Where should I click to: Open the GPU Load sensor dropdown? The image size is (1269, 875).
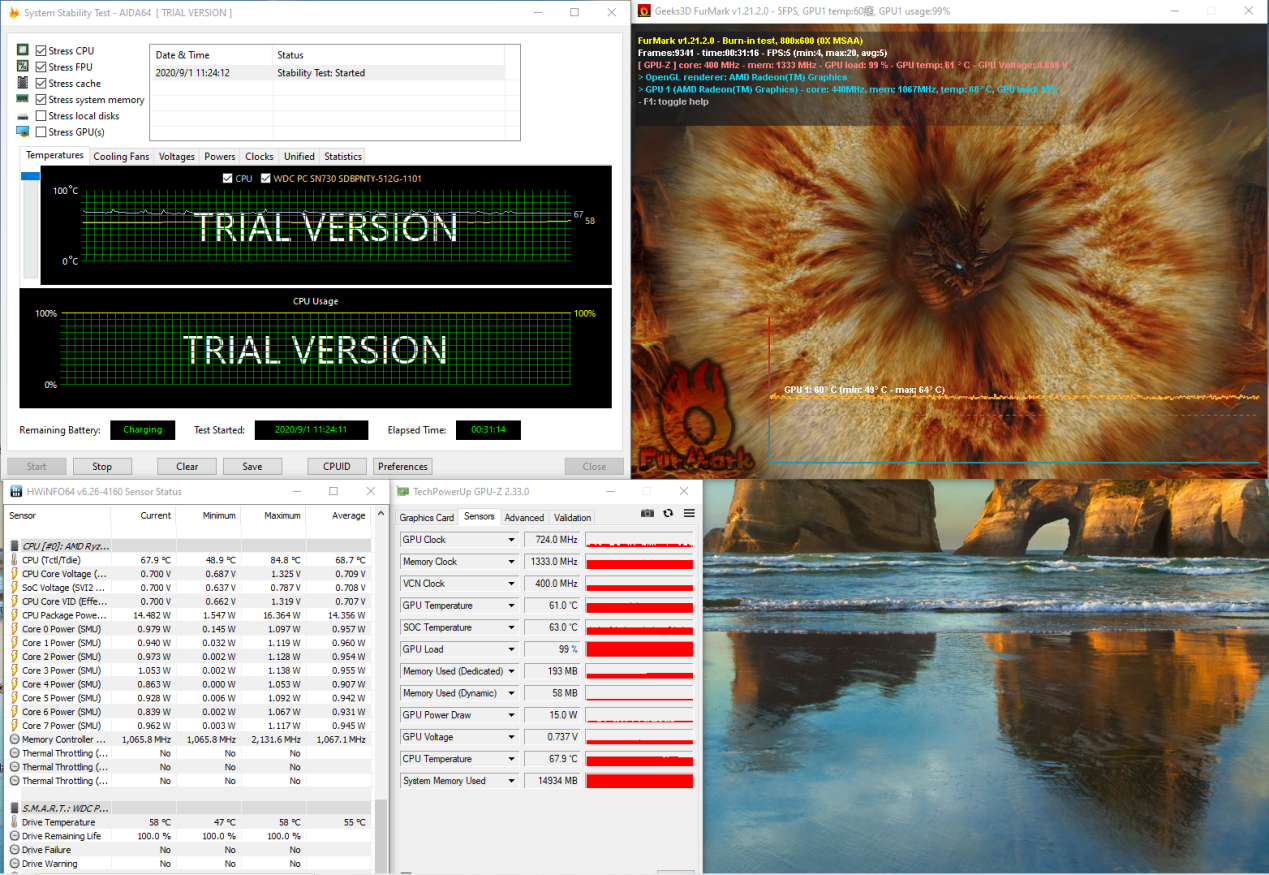click(511, 649)
